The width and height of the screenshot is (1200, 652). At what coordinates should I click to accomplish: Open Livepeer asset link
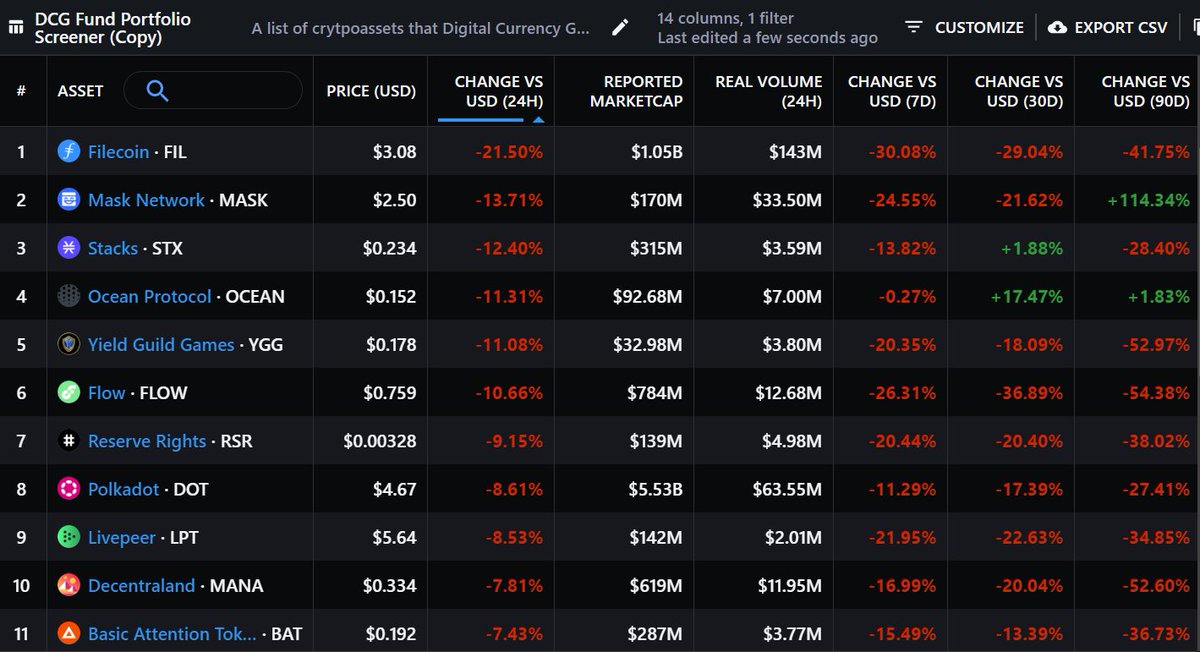coord(122,537)
